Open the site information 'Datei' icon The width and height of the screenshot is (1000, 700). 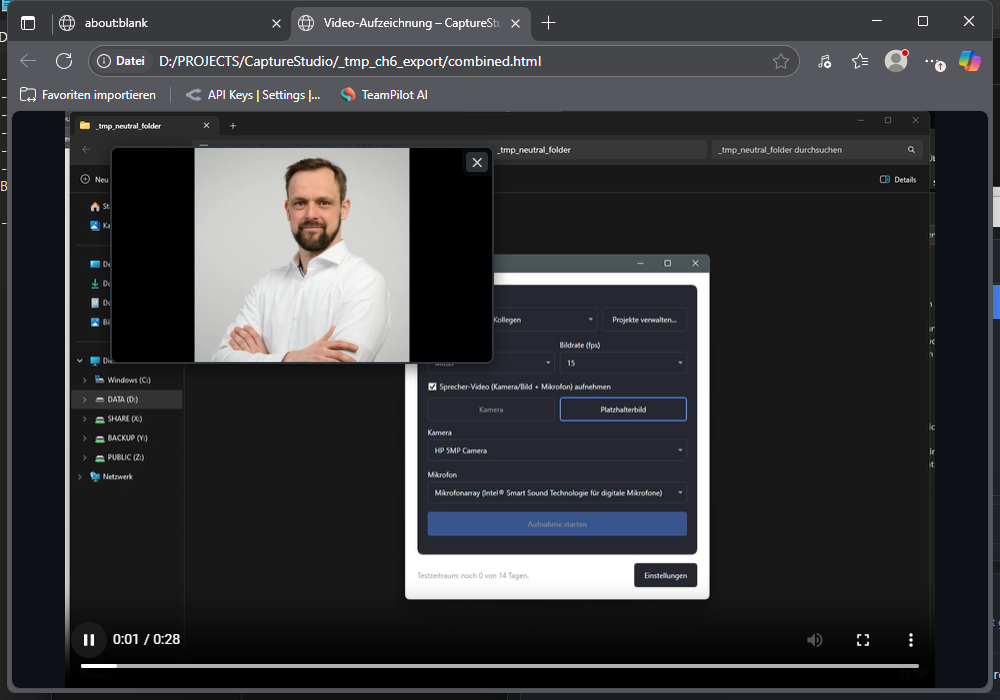121,61
